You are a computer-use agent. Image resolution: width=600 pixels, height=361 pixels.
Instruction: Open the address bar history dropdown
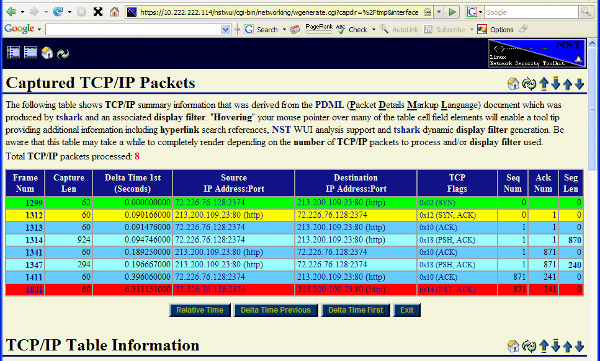439,12
